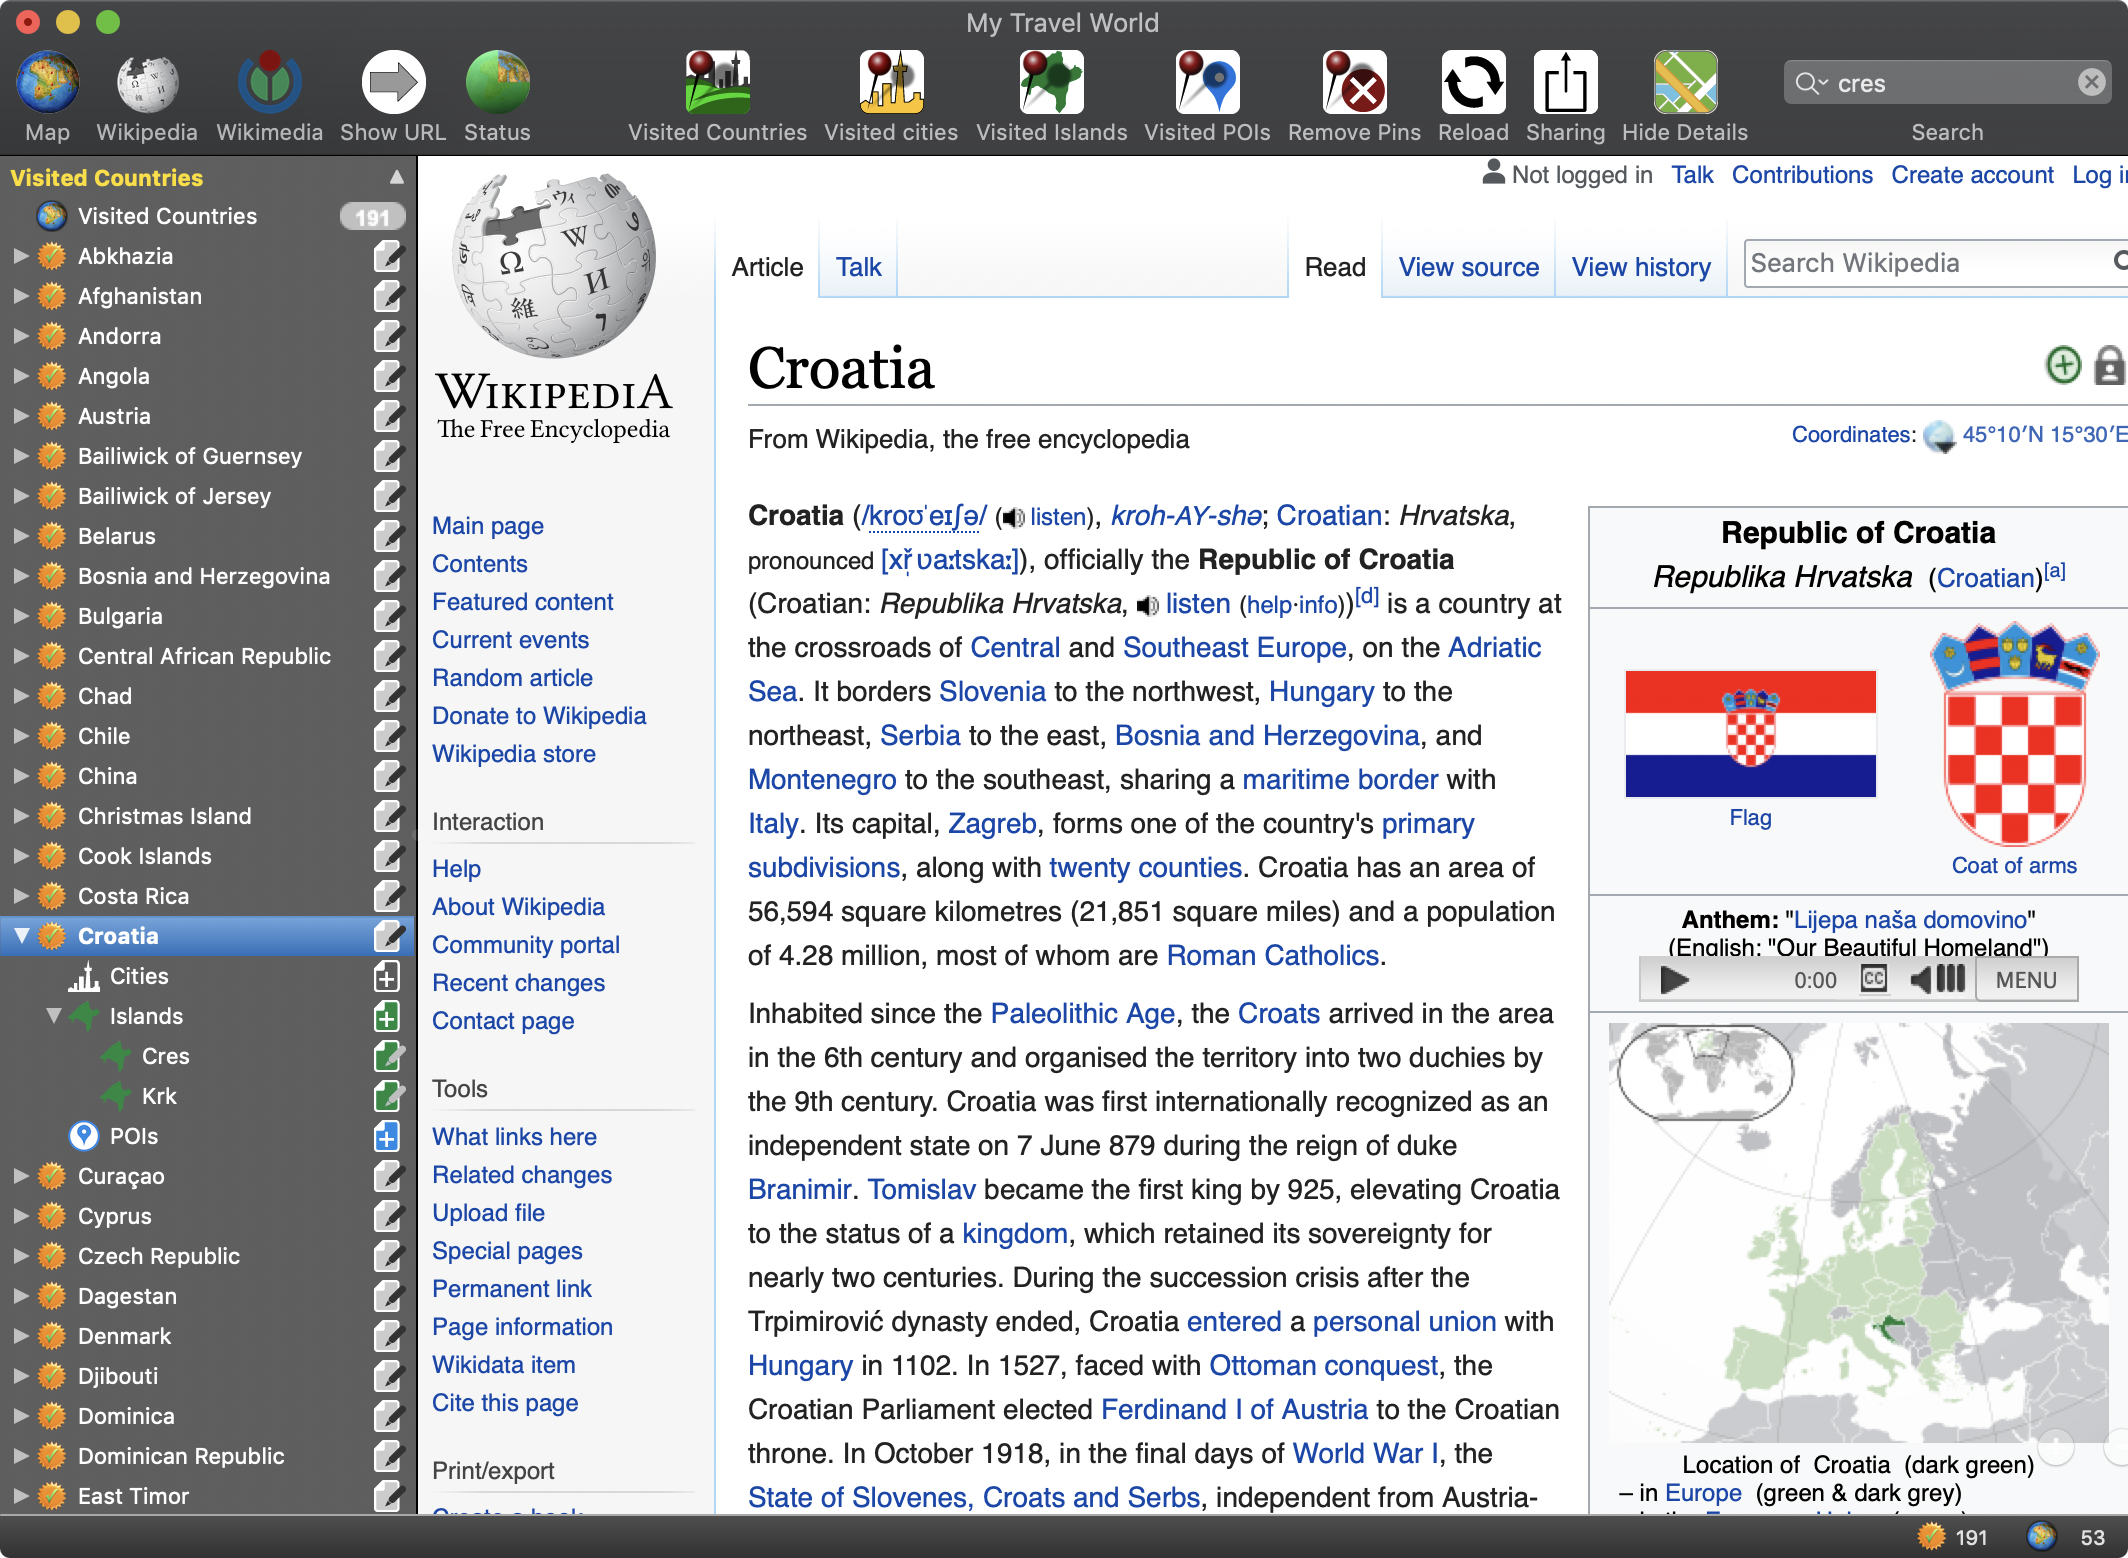Open the View history tab
The width and height of the screenshot is (2128, 1558).
click(1641, 267)
